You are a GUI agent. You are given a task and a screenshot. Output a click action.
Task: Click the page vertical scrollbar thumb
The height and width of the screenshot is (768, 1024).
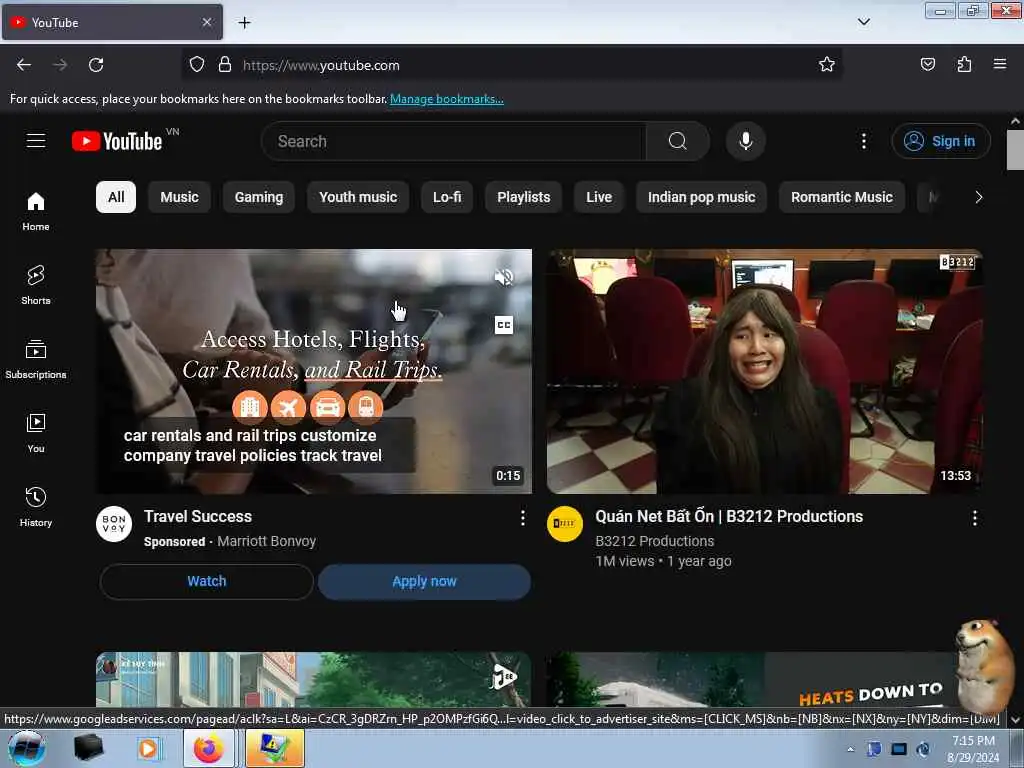coord(1015,150)
